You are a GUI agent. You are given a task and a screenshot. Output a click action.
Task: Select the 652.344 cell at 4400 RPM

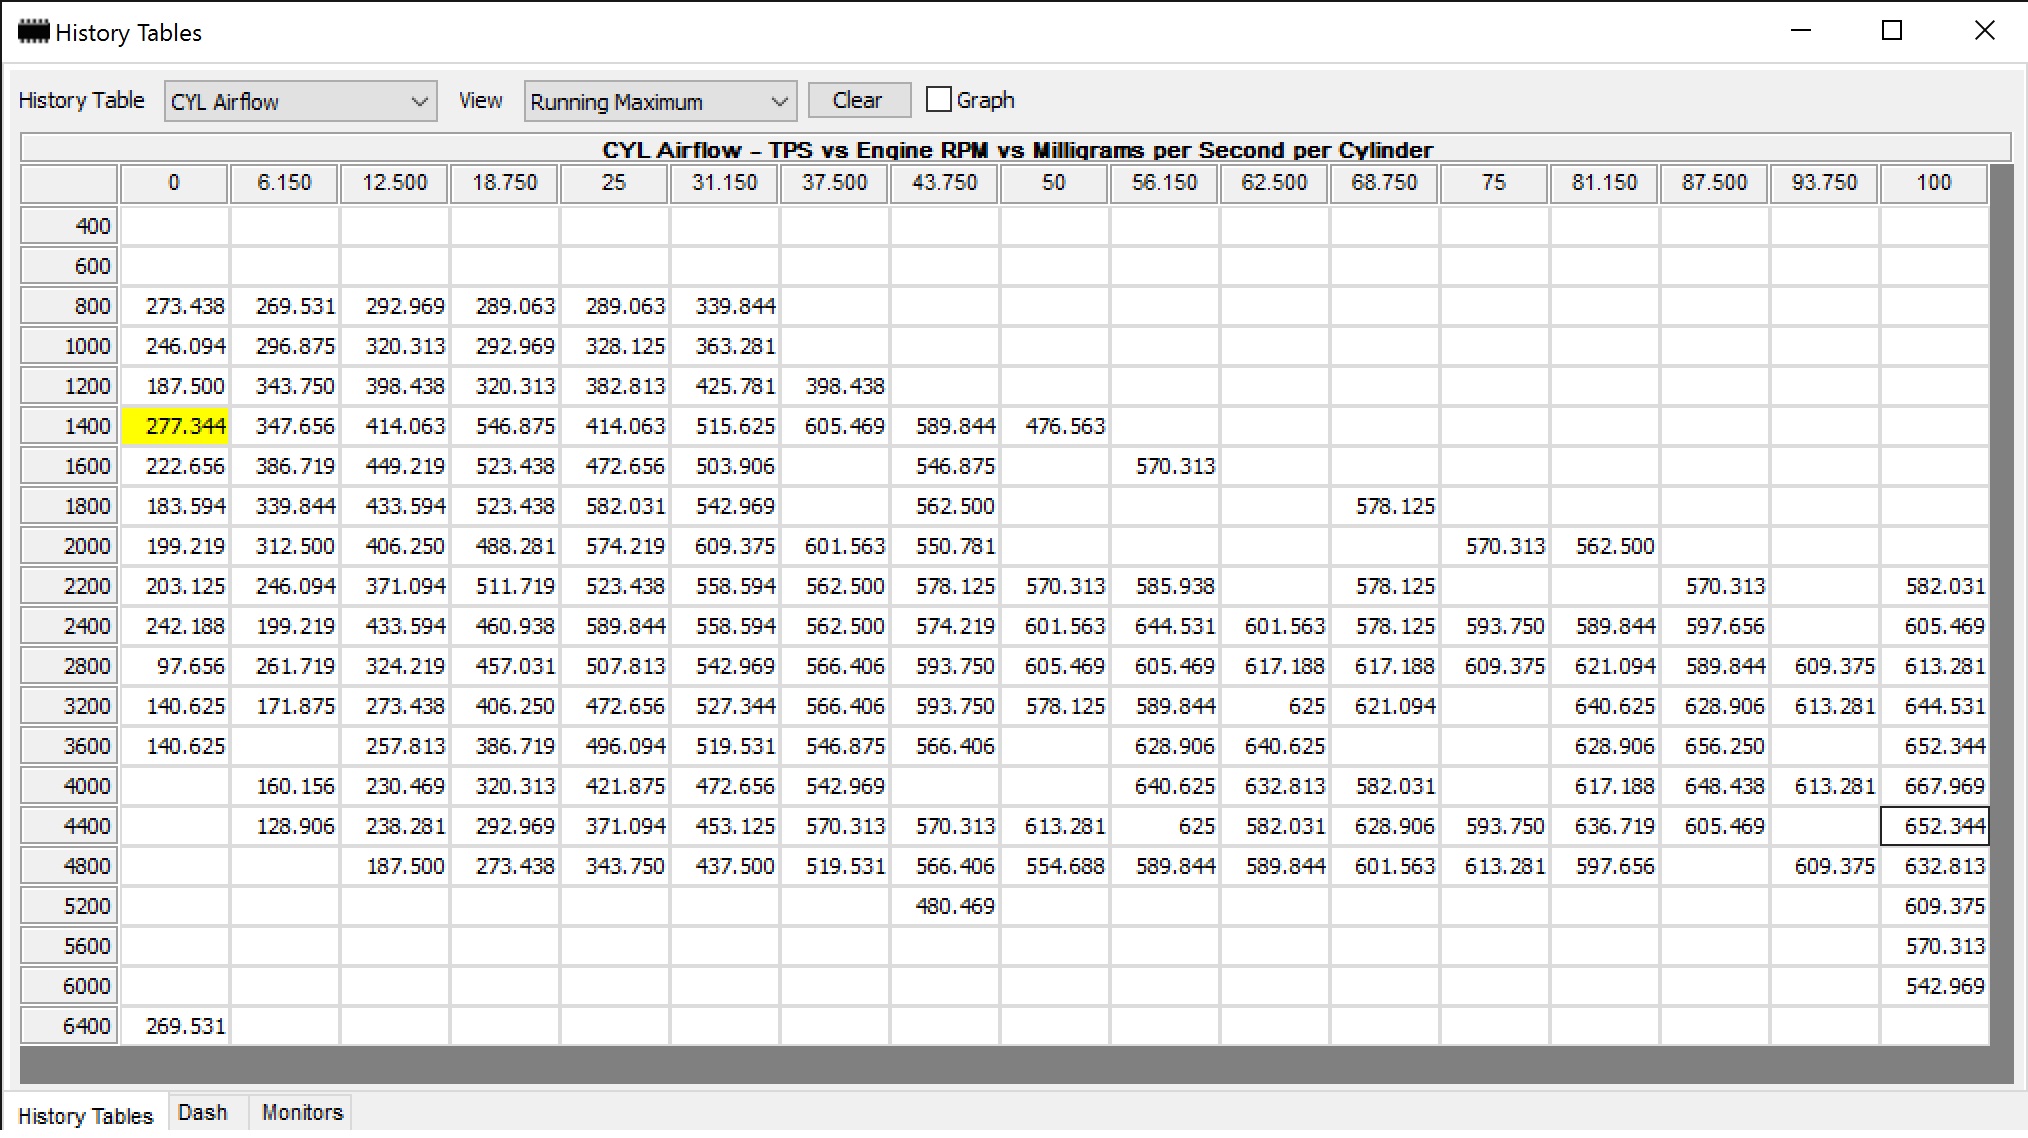point(1934,826)
